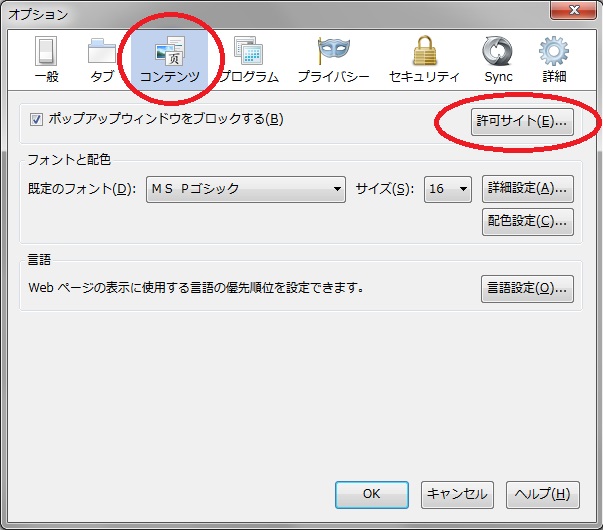This screenshot has height=530, width=603.
Task: Open font 詳細設定 dialog
Action: click(x=527, y=188)
